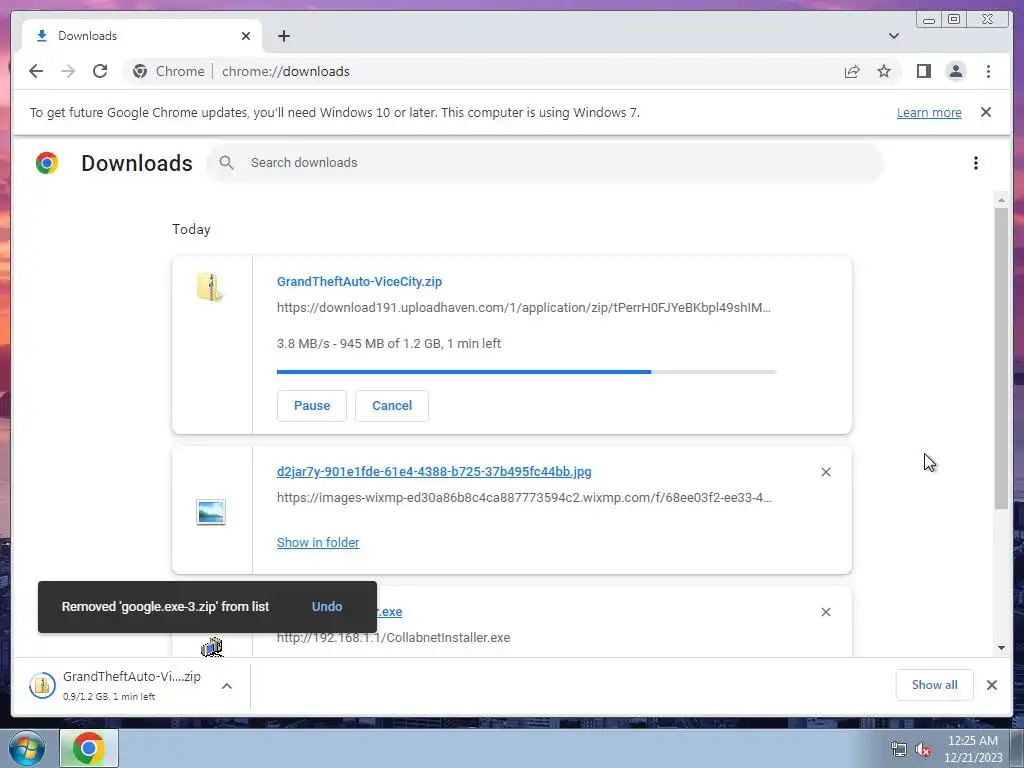
Task: Reload the downloads page
Action: [100, 71]
